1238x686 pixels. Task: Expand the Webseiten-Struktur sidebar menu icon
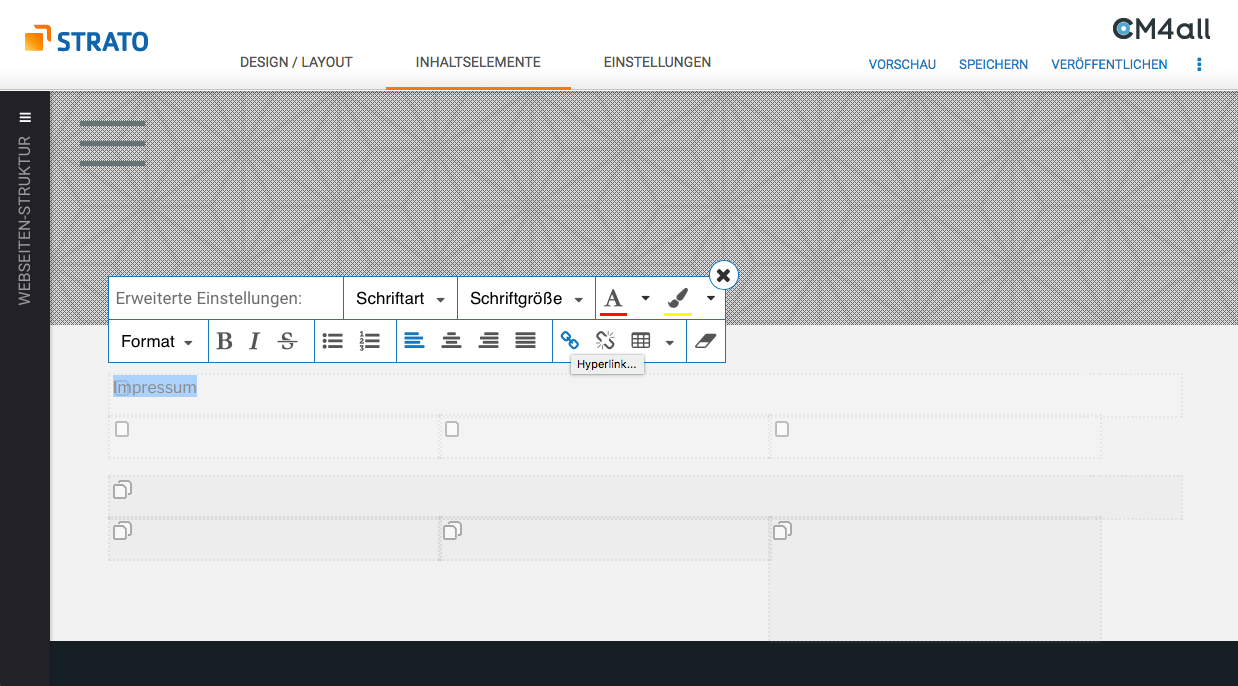25,117
